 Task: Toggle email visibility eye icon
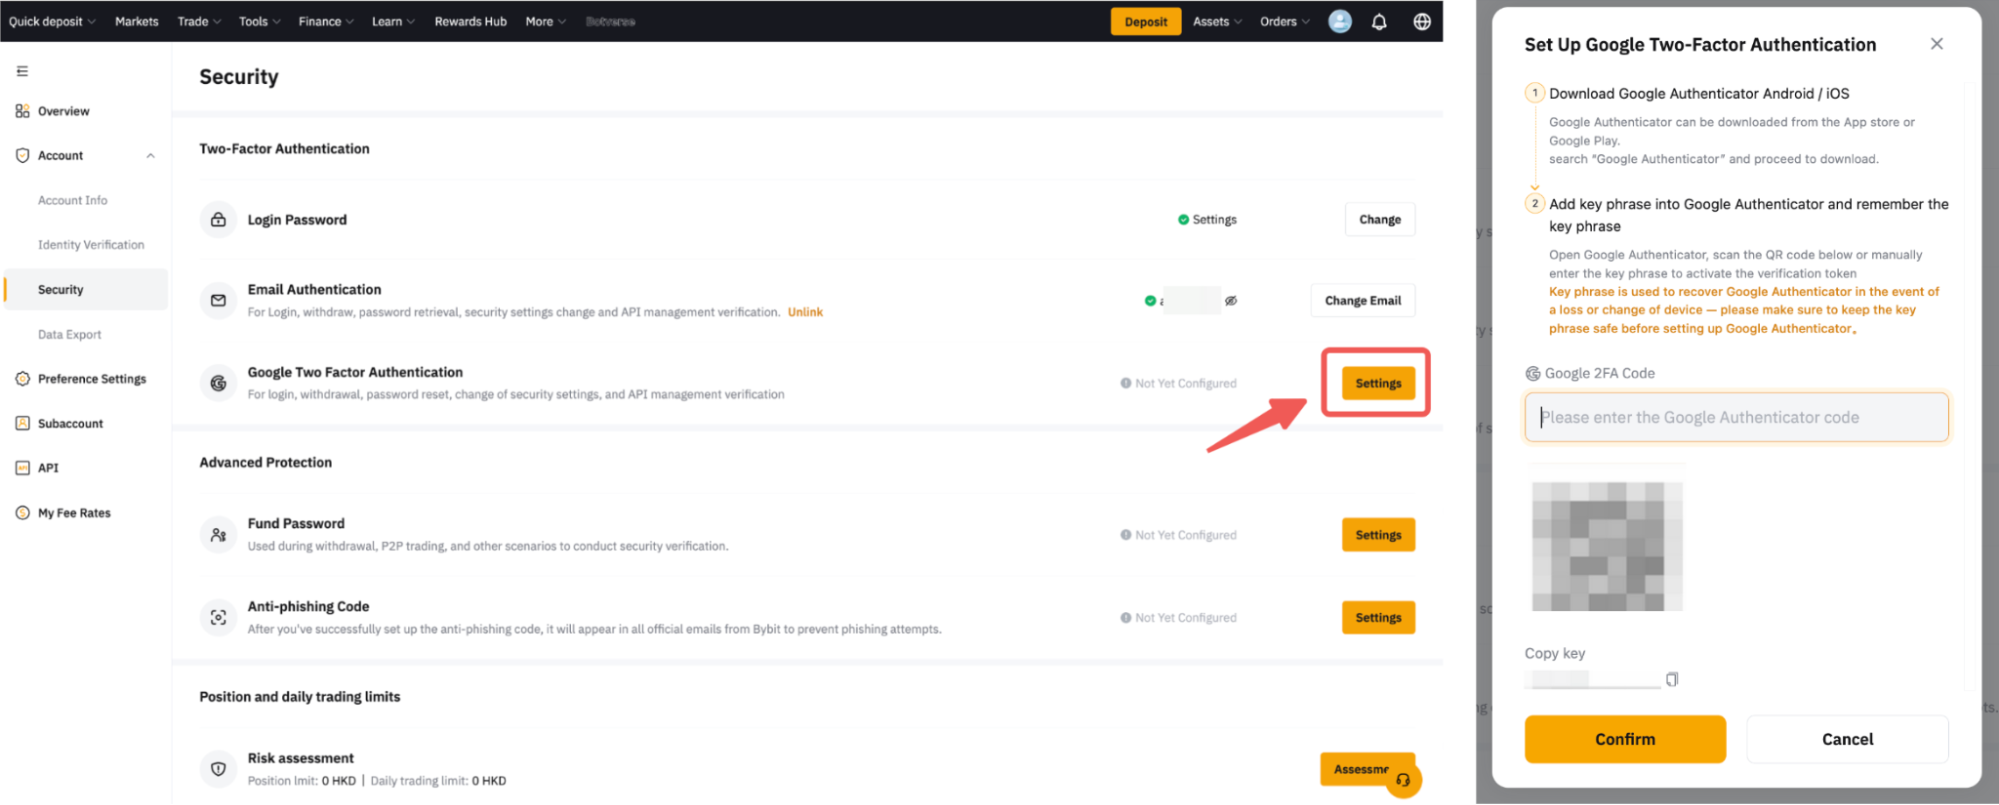pos(1231,301)
